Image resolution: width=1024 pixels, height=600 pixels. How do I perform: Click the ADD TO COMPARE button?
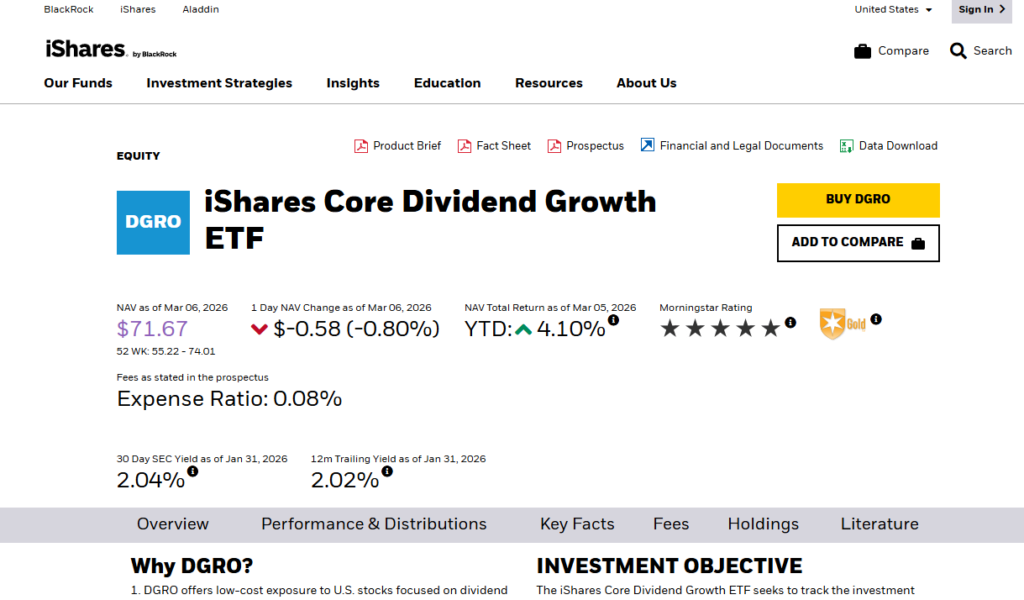click(x=857, y=242)
